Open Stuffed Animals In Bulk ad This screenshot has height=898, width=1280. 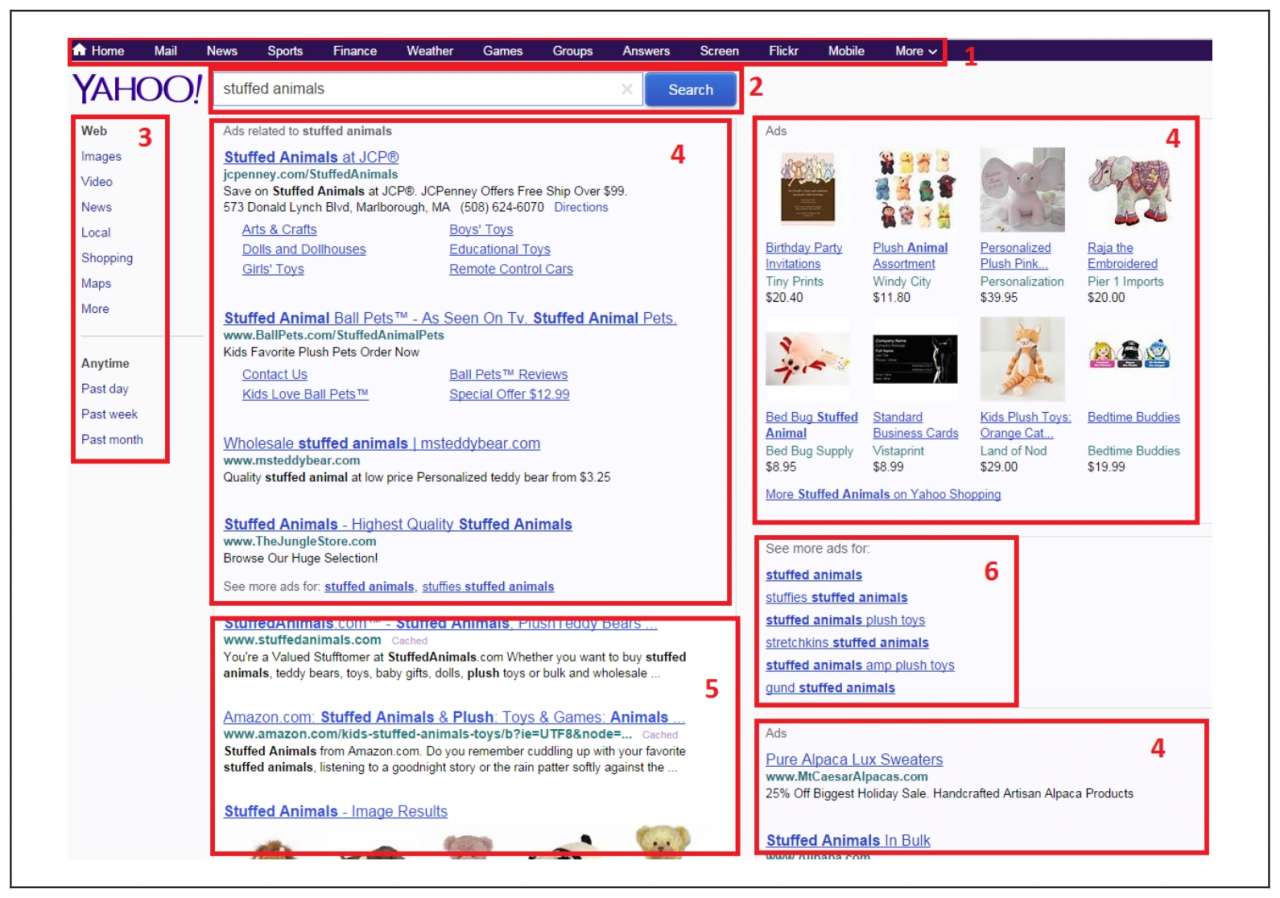[x=848, y=840]
